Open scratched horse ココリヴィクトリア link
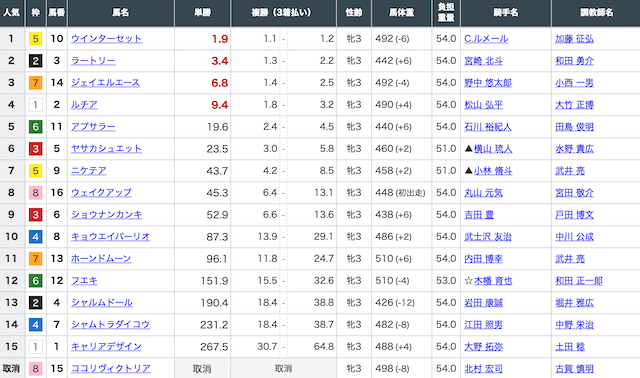The image size is (640, 378). [111, 369]
